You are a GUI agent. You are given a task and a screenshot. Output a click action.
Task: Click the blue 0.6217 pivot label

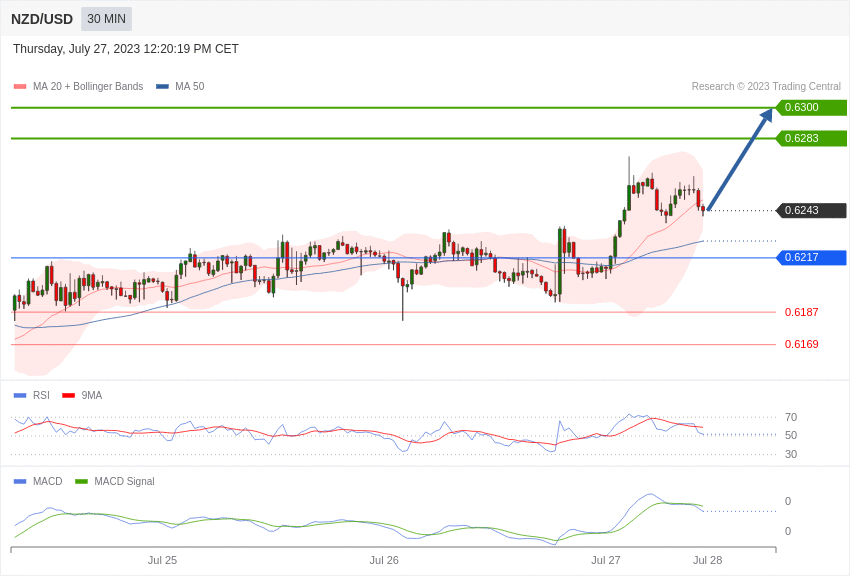tap(812, 257)
